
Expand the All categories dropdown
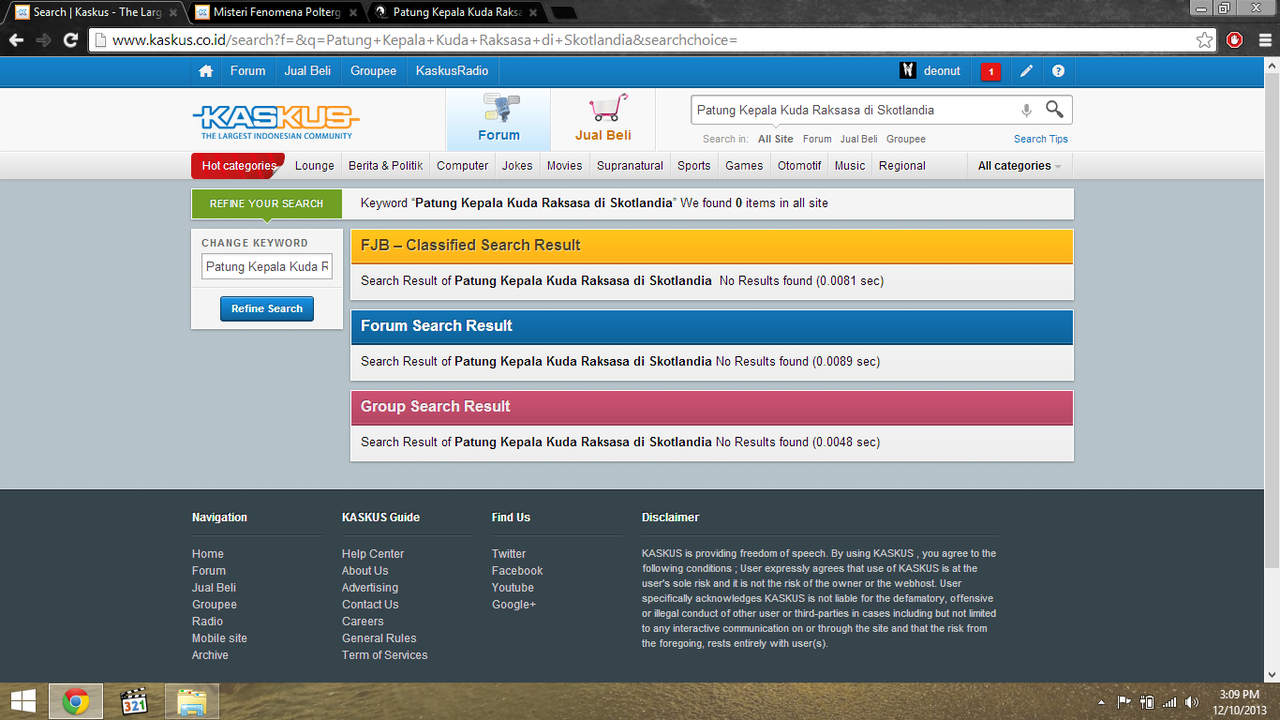click(x=1019, y=166)
